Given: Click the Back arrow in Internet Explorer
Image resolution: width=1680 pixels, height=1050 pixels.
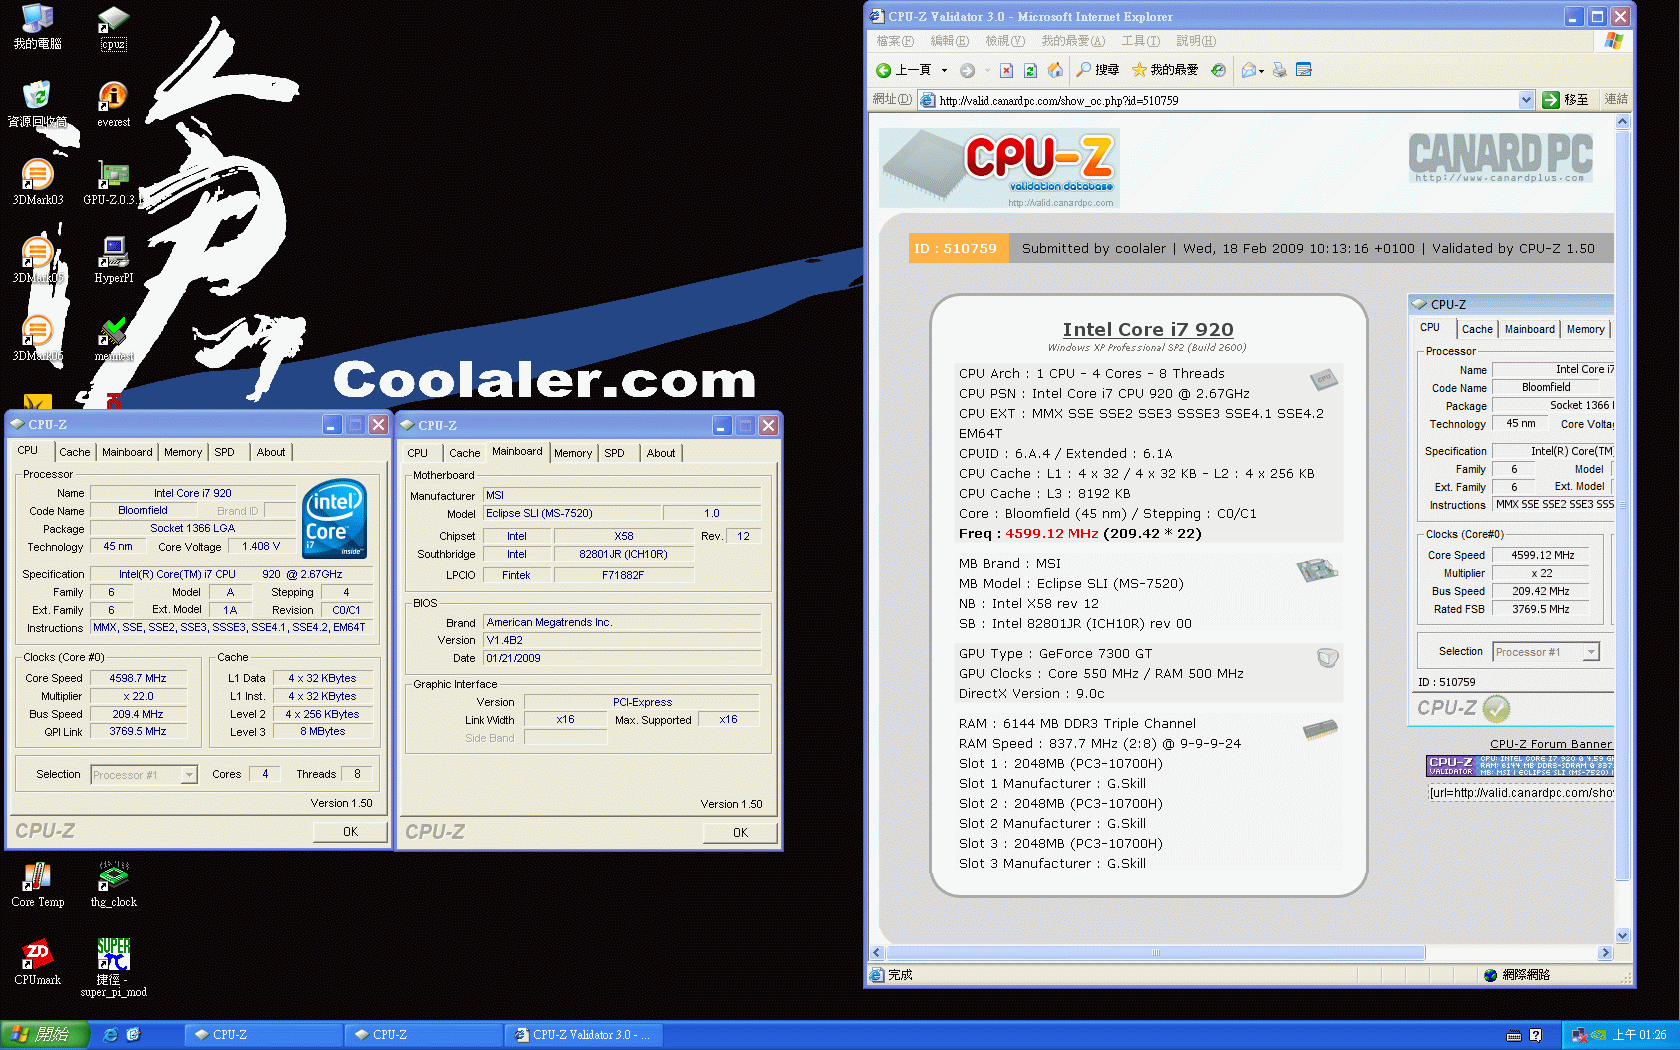Looking at the screenshot, I should pyautogui.click(x=903, y=70).
